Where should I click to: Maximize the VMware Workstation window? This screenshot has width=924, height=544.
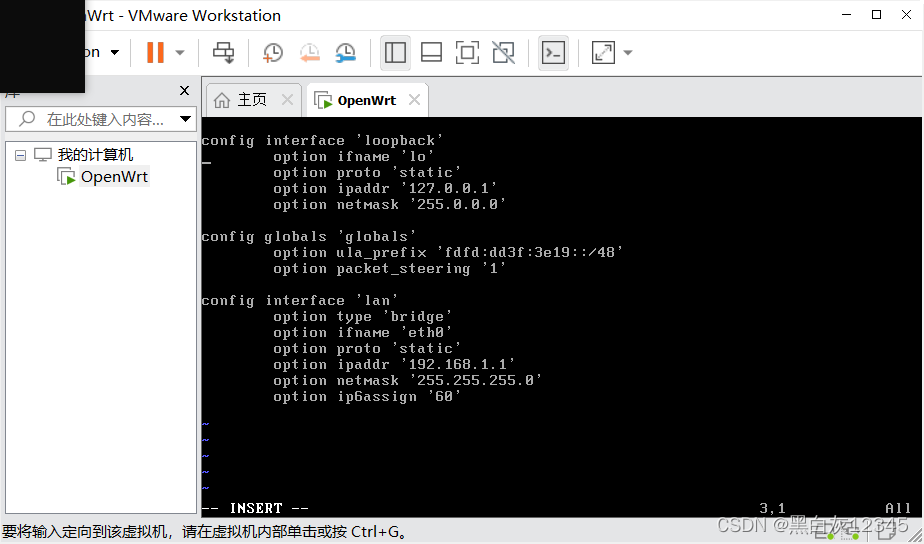tap(876, 14)
